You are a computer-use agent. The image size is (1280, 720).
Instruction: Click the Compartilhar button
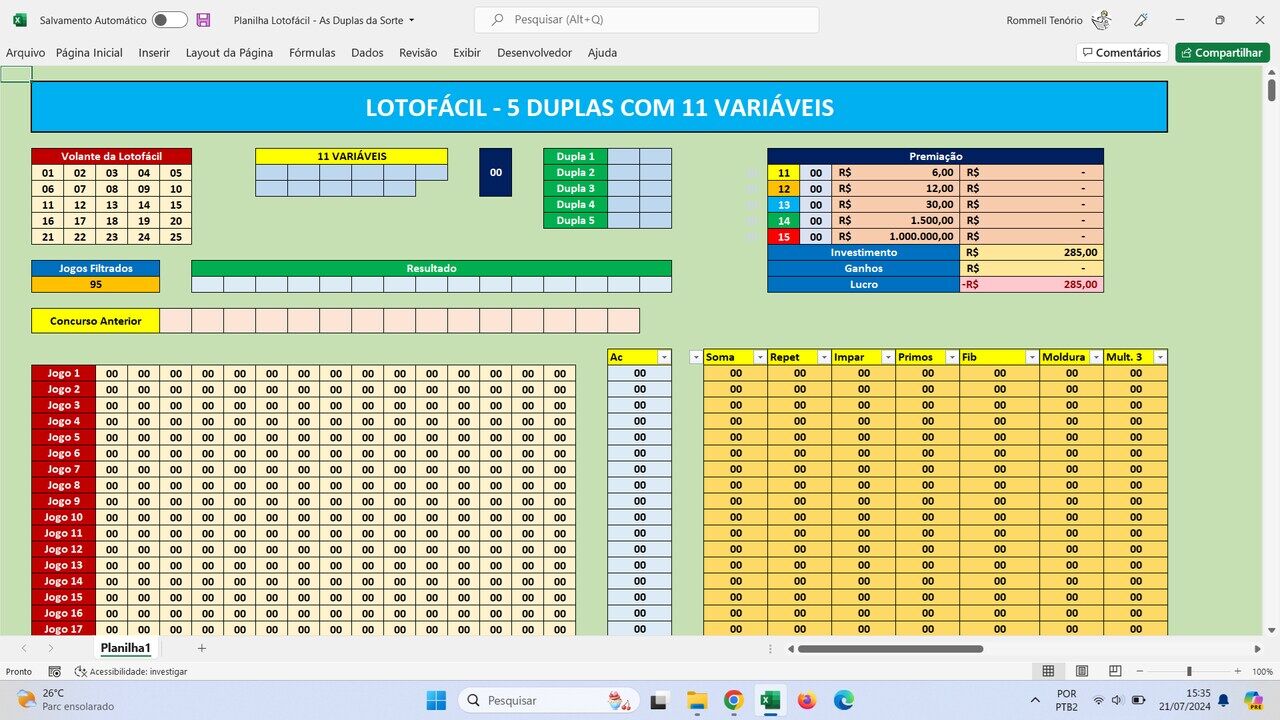click(1222, 53)
